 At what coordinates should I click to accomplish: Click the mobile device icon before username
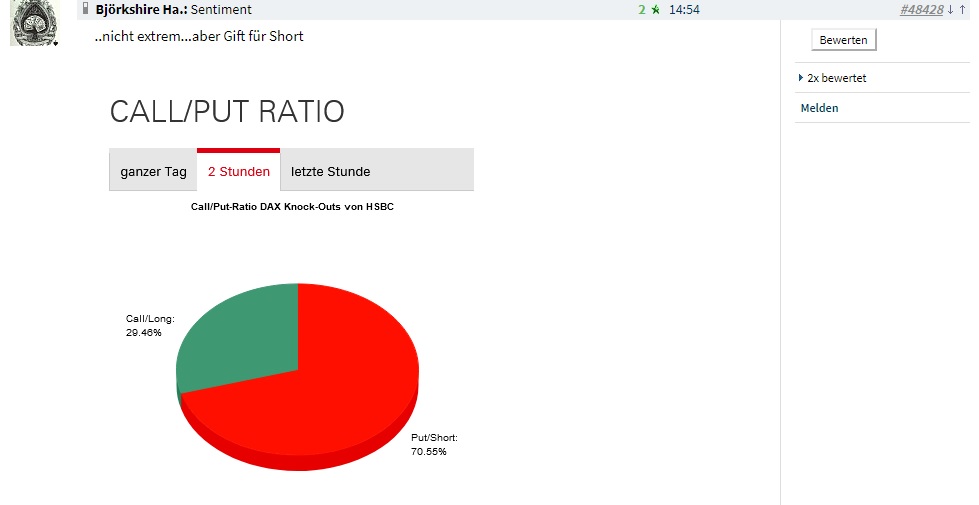pyautogui.click(x=86, y=9)
